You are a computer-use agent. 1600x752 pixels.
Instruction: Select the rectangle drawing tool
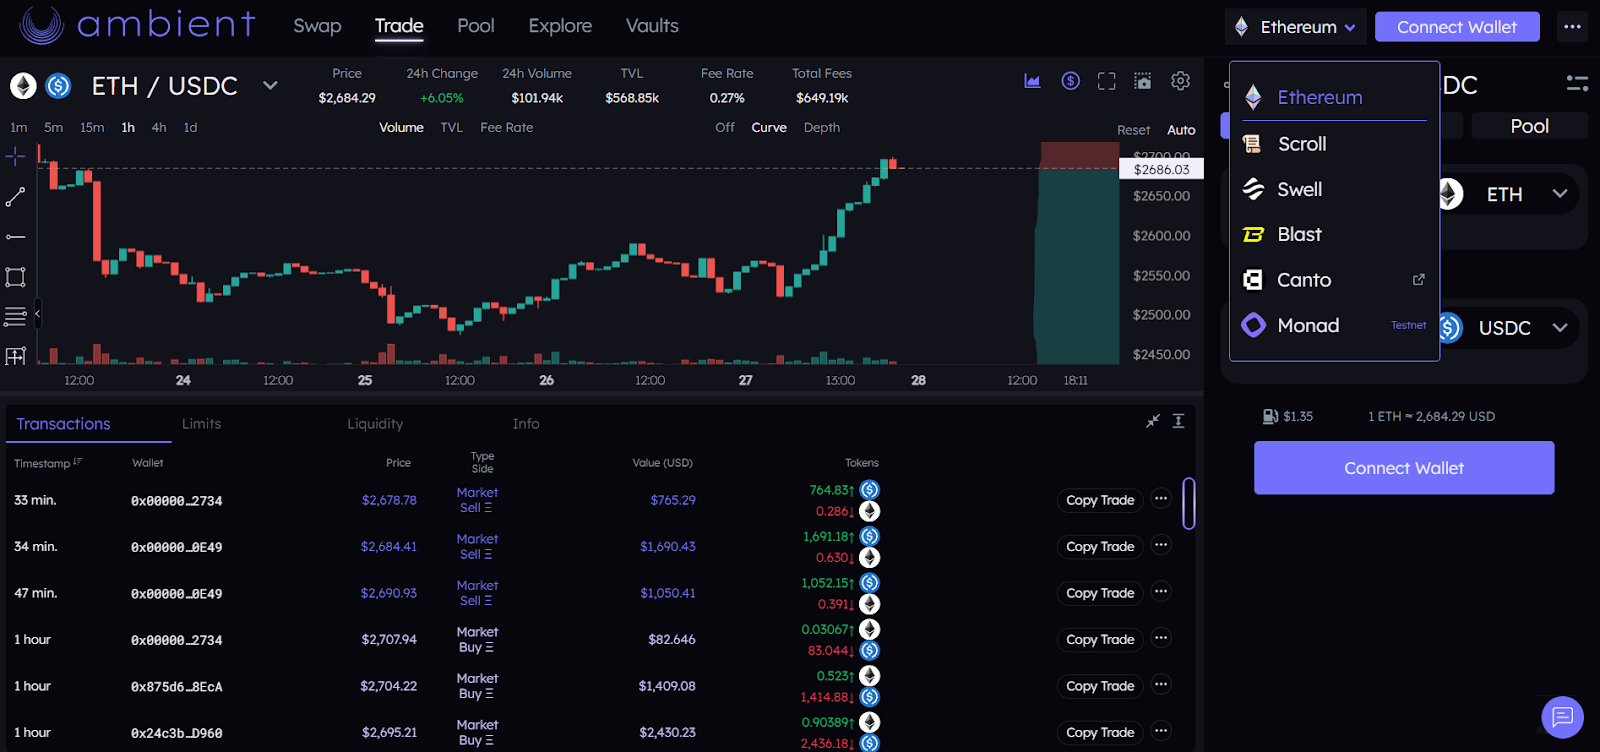point(15,277)
